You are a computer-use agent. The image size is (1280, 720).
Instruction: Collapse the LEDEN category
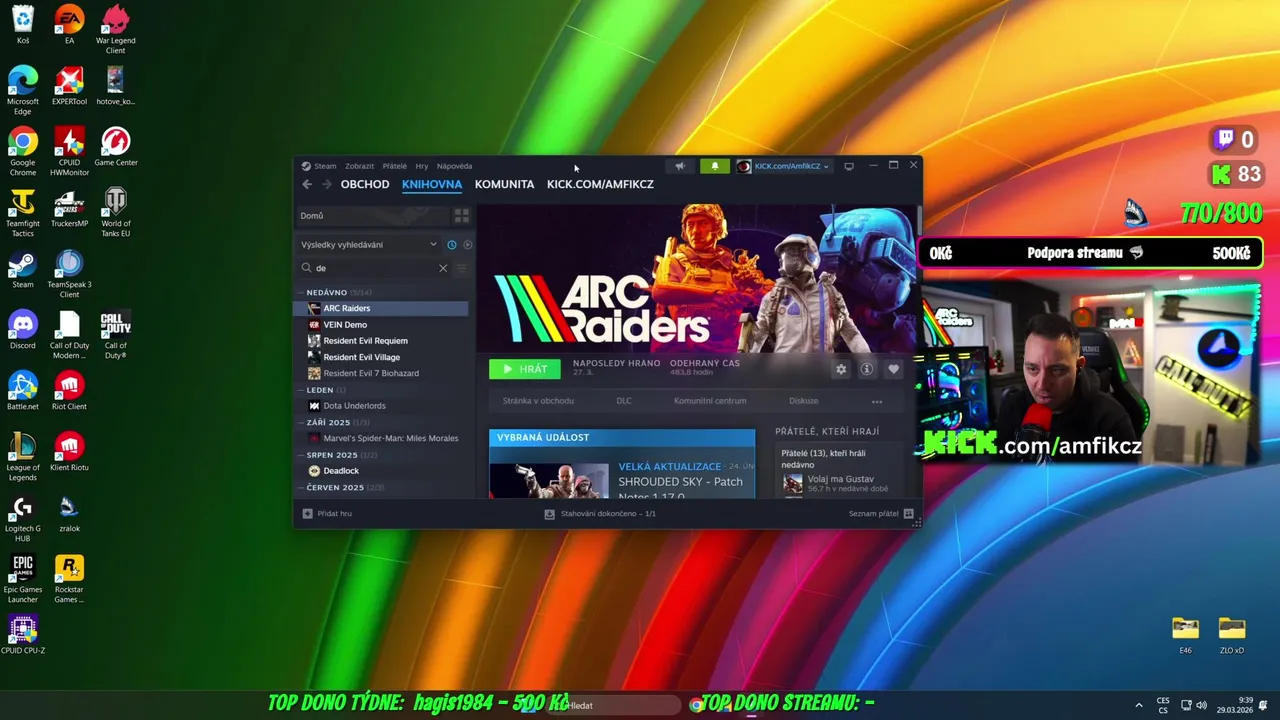click(x=320, y=390)
